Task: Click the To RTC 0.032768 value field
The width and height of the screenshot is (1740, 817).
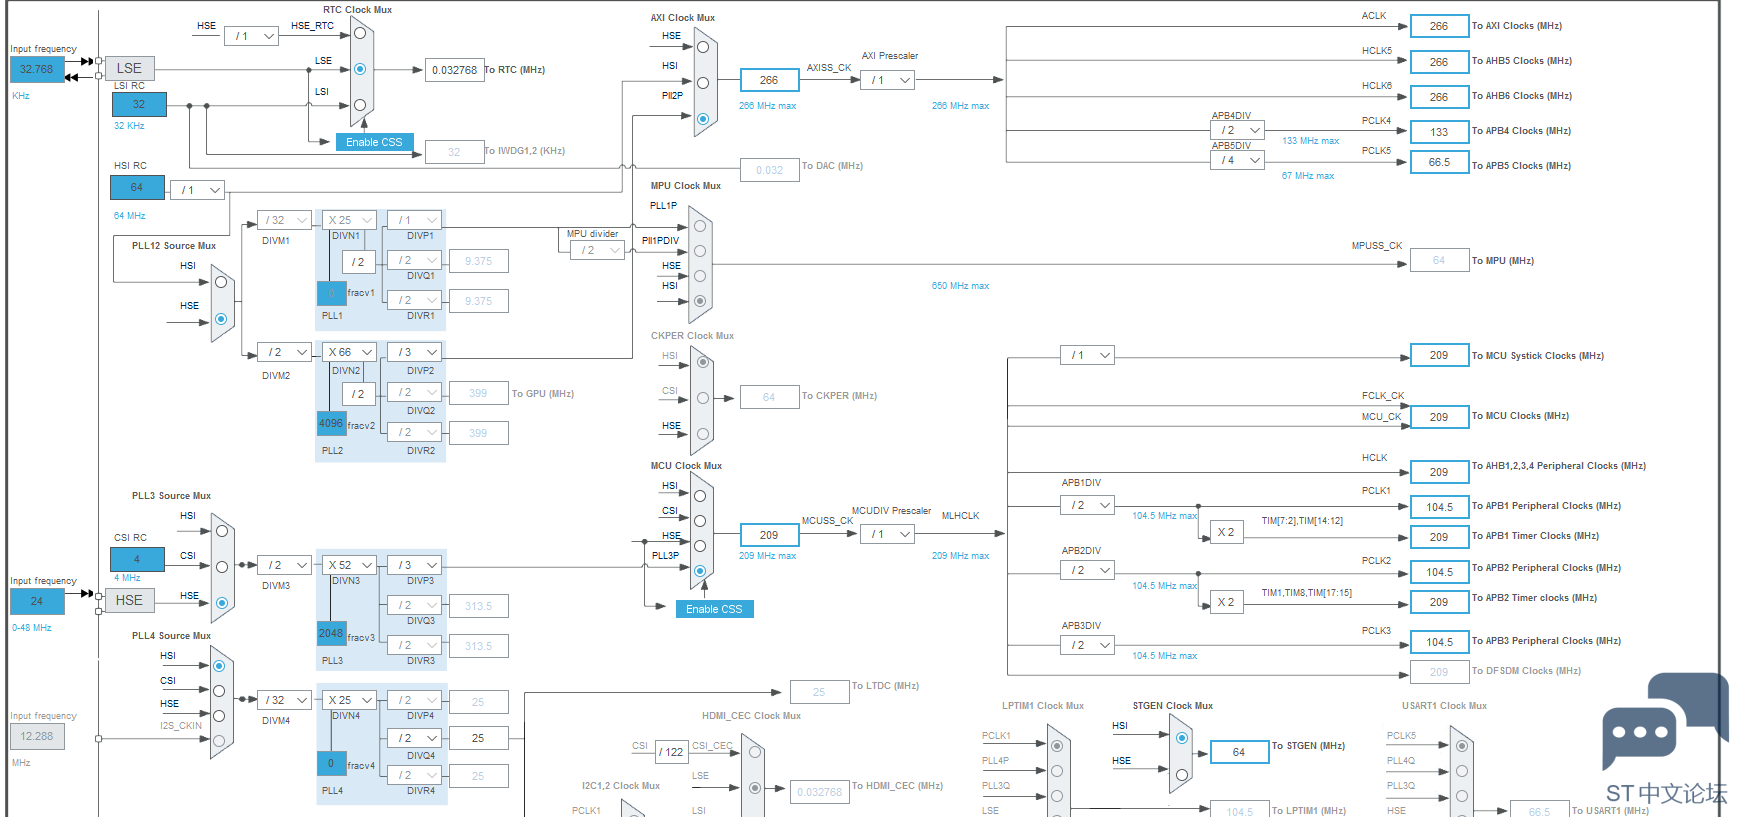Action: click(454, 70)
